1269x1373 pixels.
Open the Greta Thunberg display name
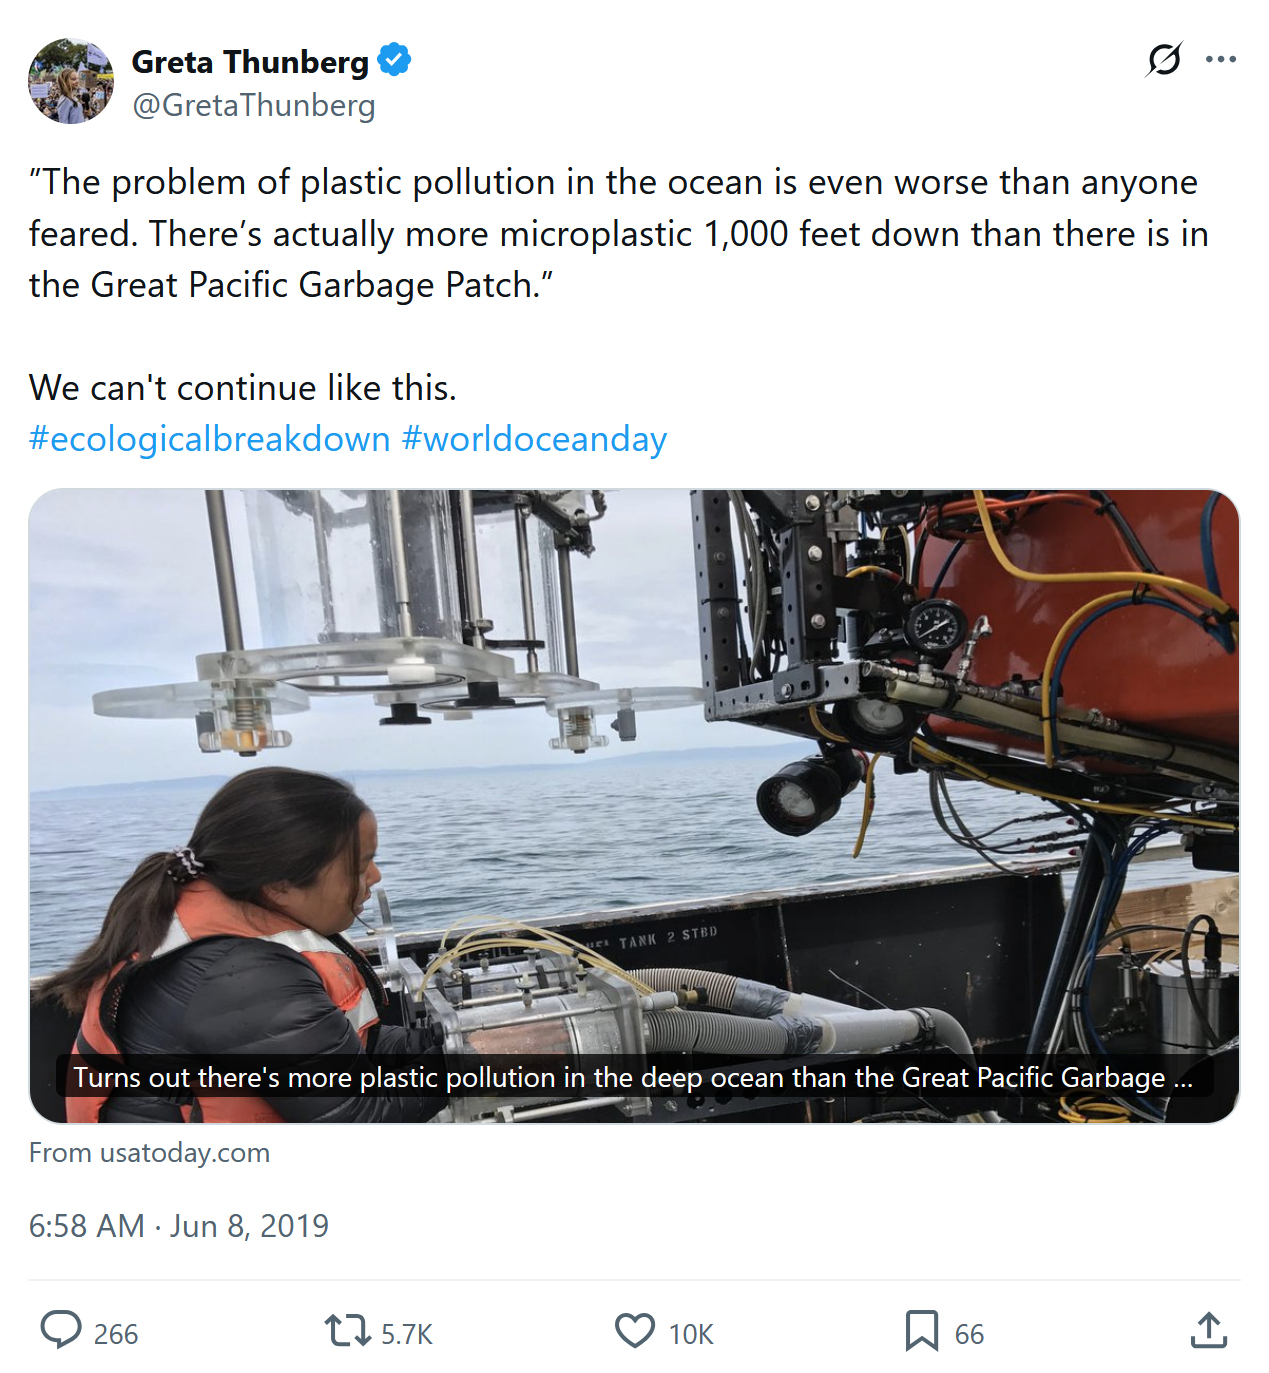[250, 62]
